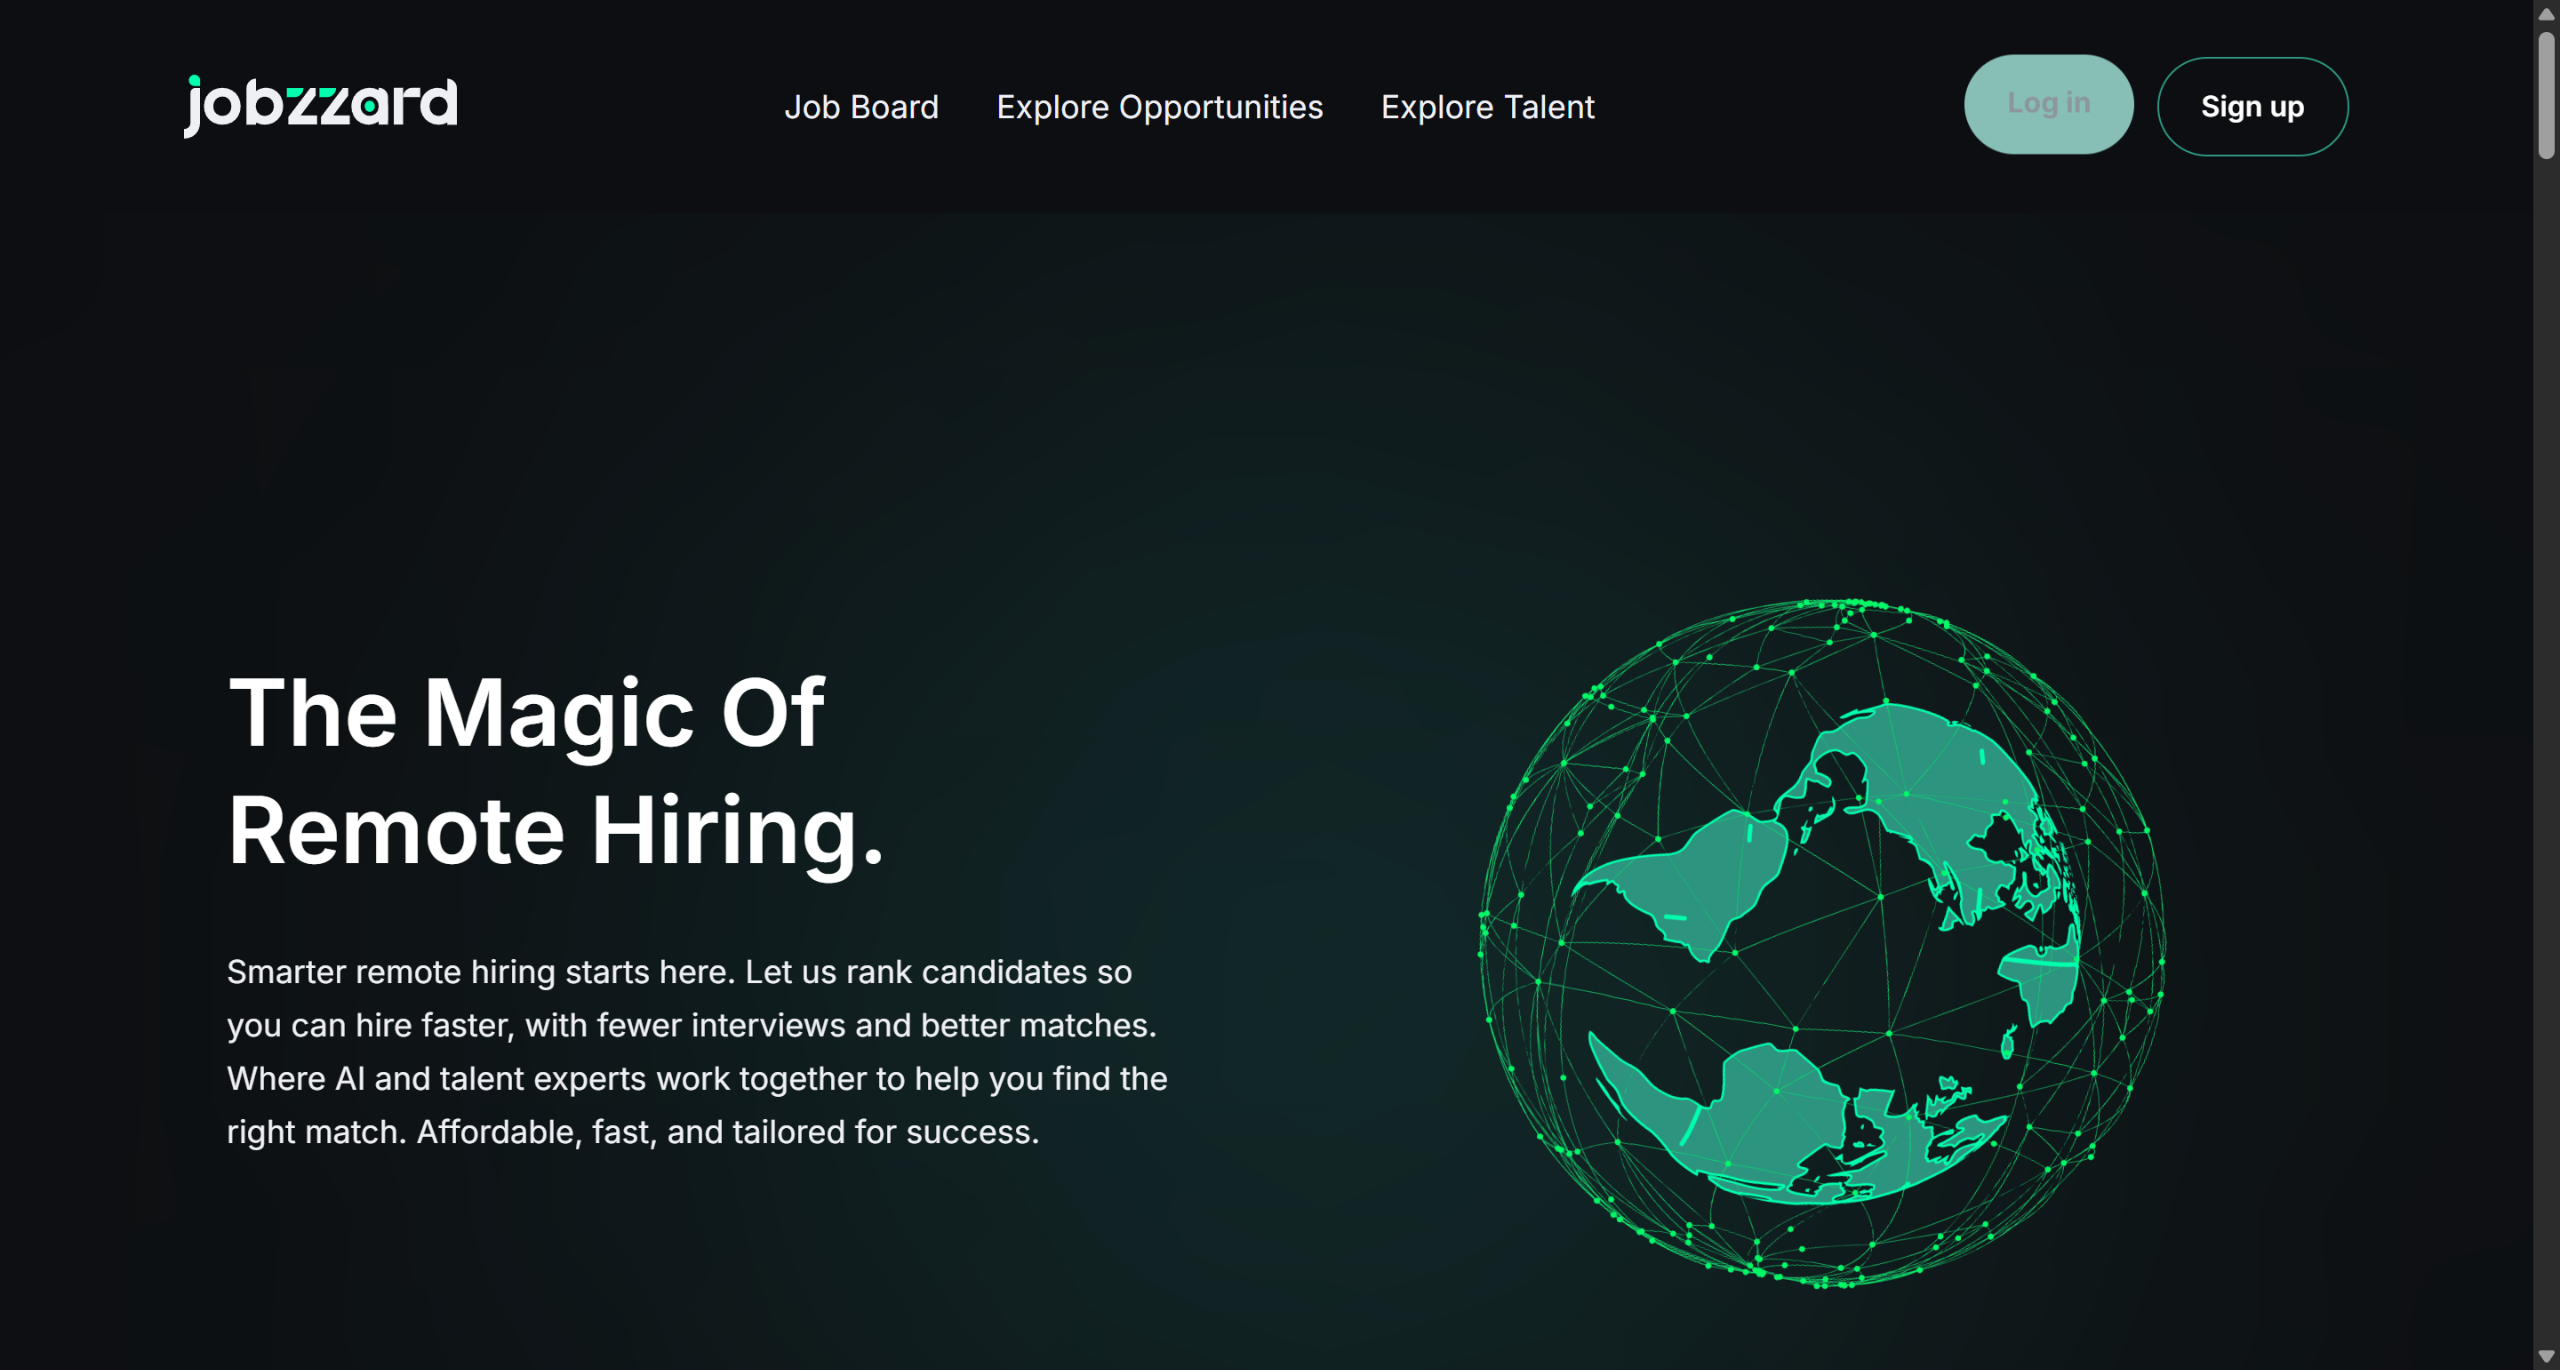This screenshot has width=2560, height=1370.
Task: Click the scrollbar down arrow
Action: (x=2546, y=1357)
